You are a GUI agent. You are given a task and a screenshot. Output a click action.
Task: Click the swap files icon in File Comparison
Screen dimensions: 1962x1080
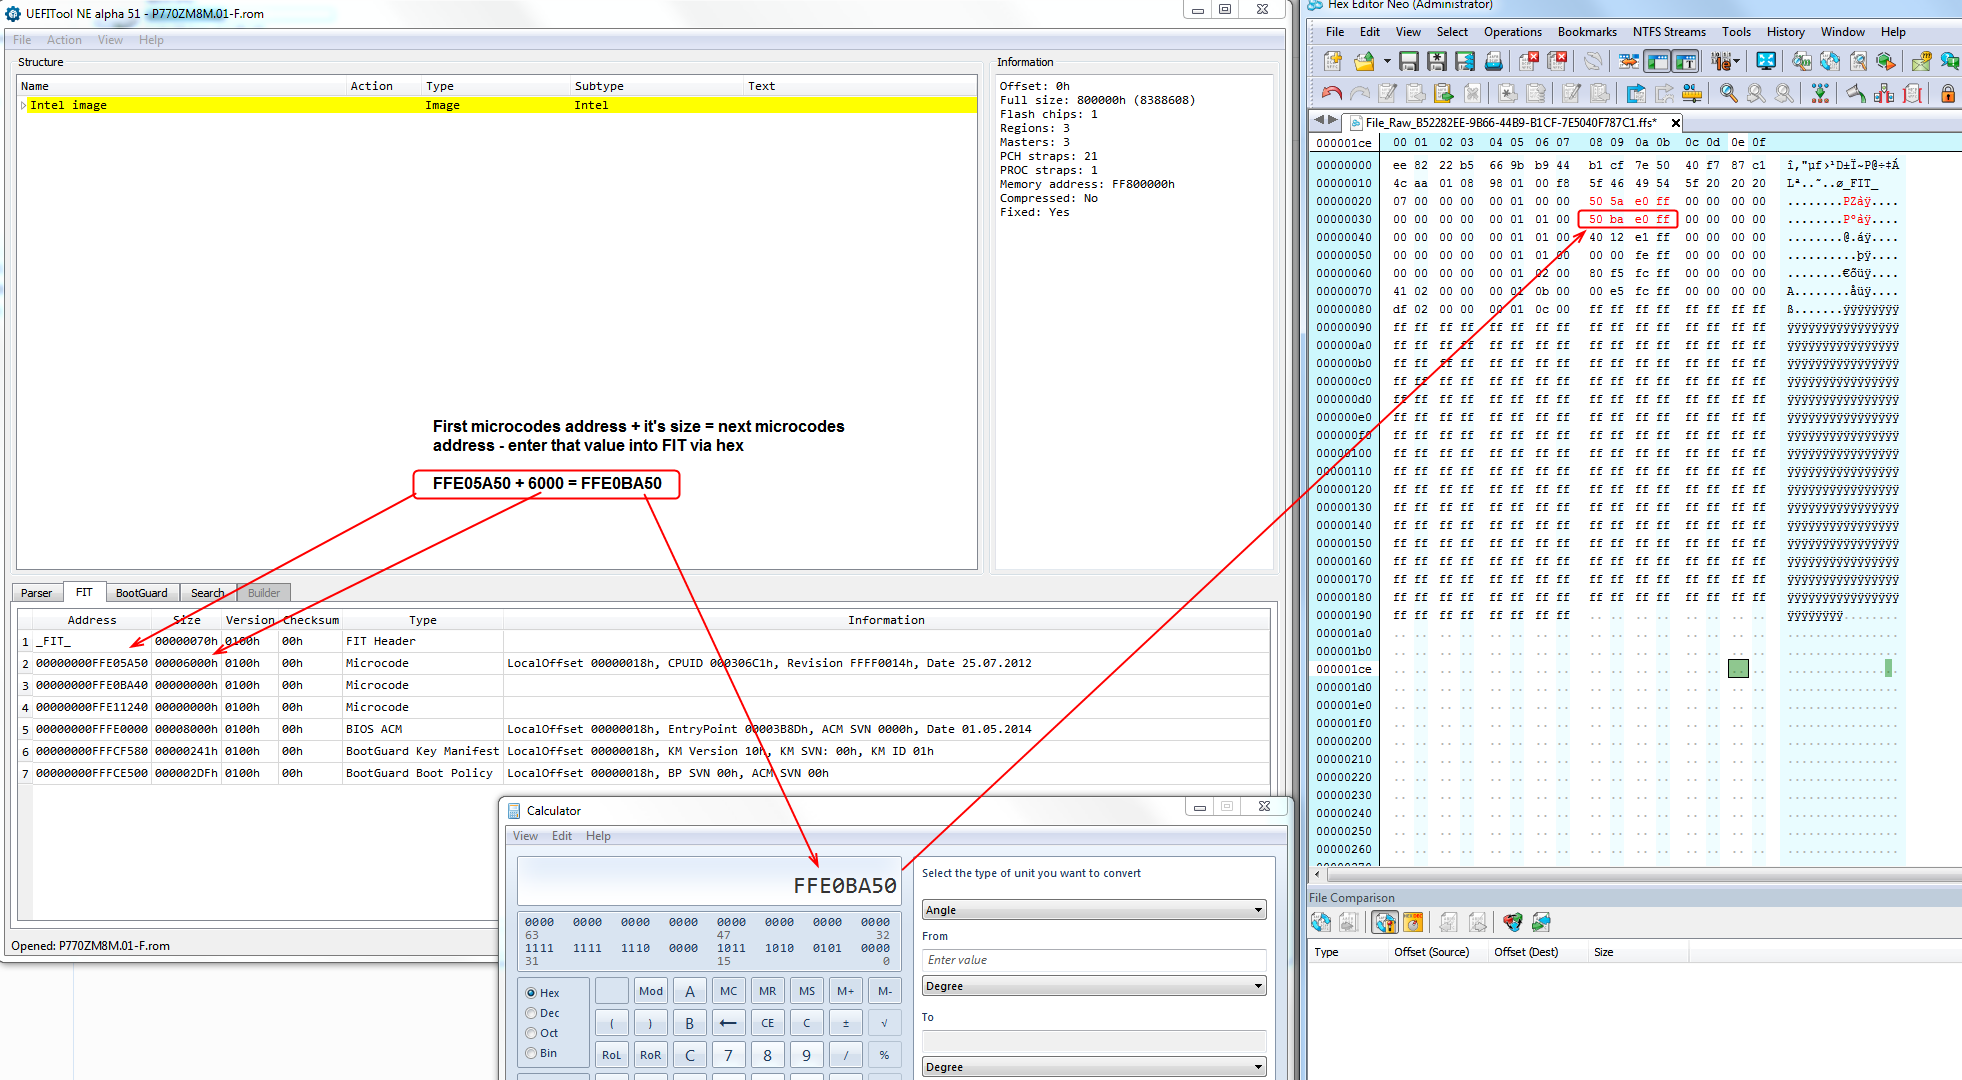[1541, 922]
